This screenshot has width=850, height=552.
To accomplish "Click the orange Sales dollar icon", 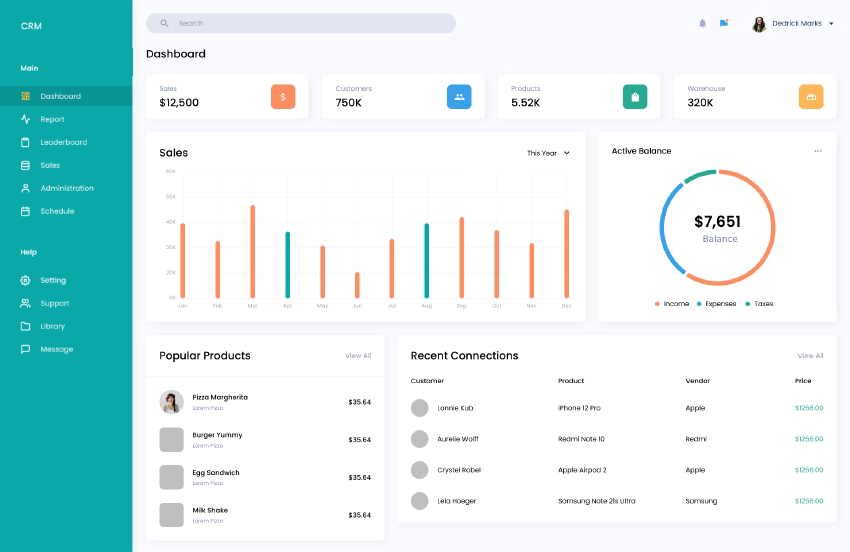I will click(283, 97).
